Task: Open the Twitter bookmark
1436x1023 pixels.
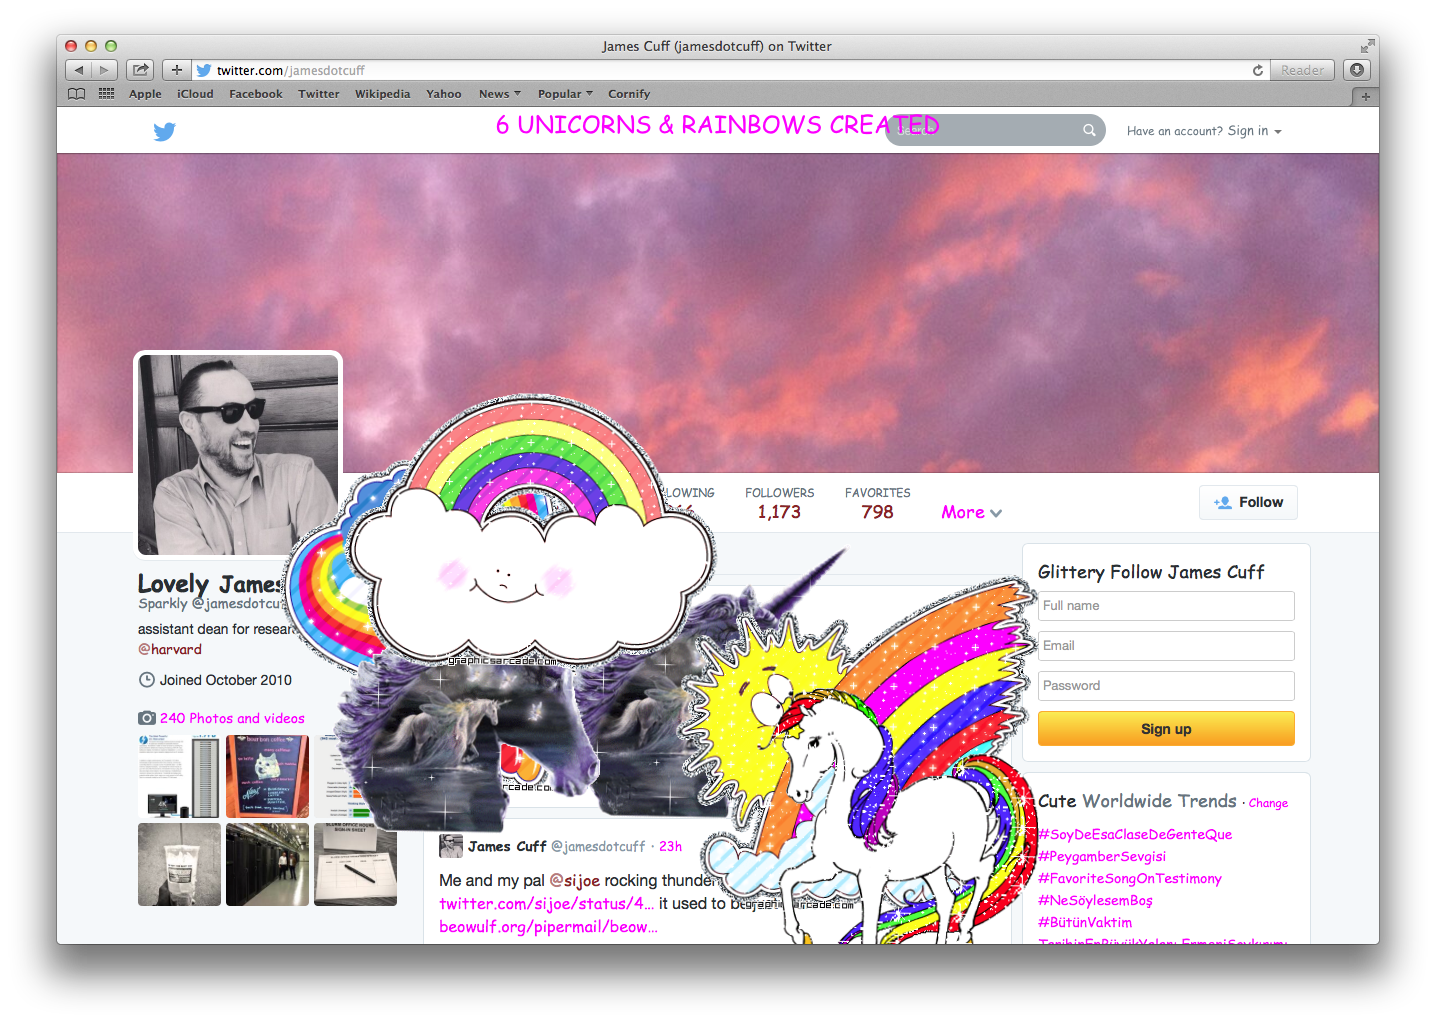Action: click(319, 94)
